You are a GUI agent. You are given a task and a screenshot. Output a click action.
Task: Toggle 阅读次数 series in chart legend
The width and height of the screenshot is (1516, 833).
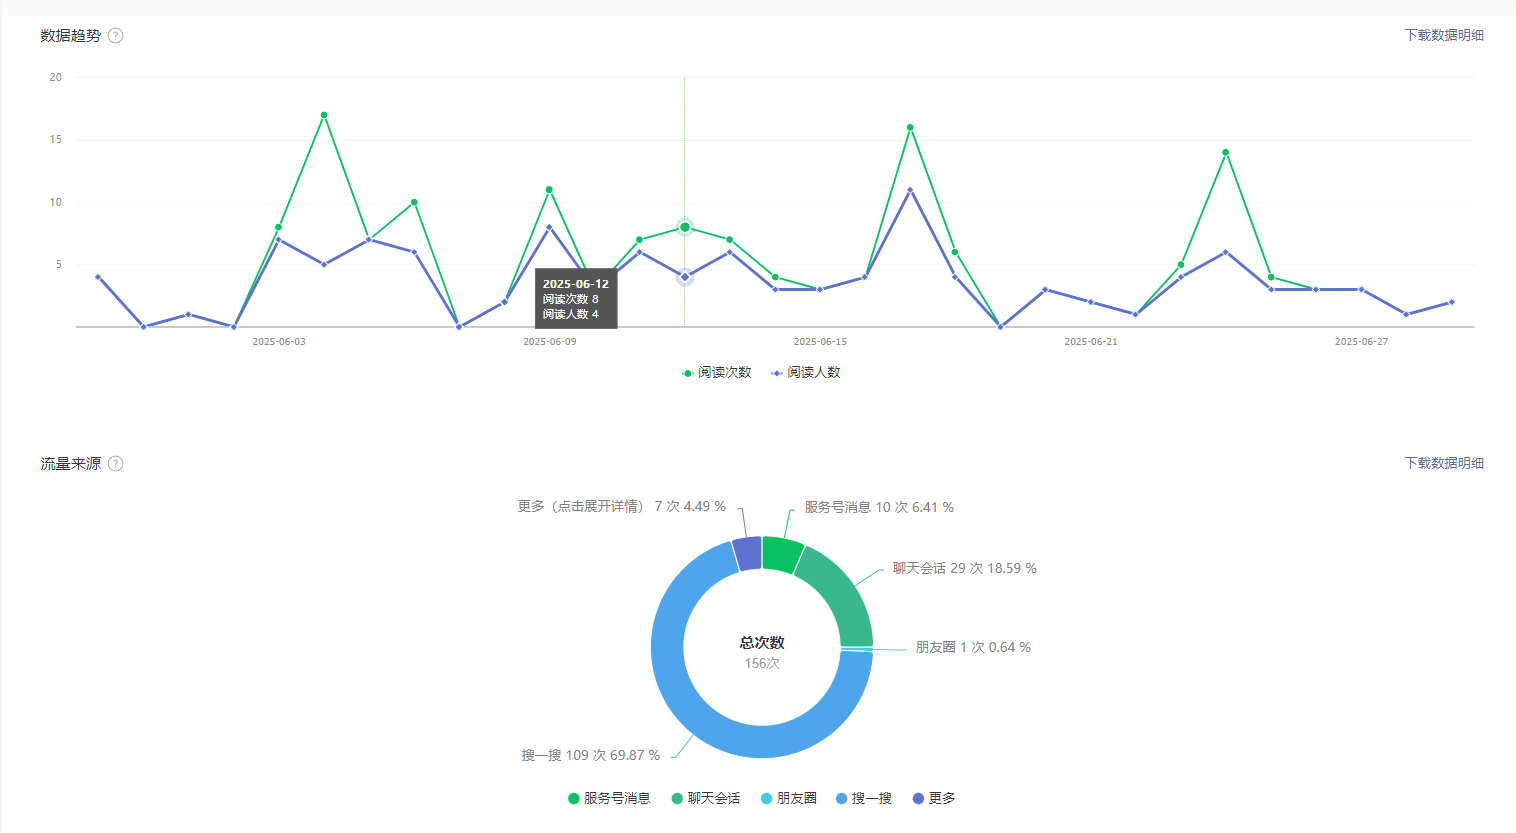pos(716,372)
